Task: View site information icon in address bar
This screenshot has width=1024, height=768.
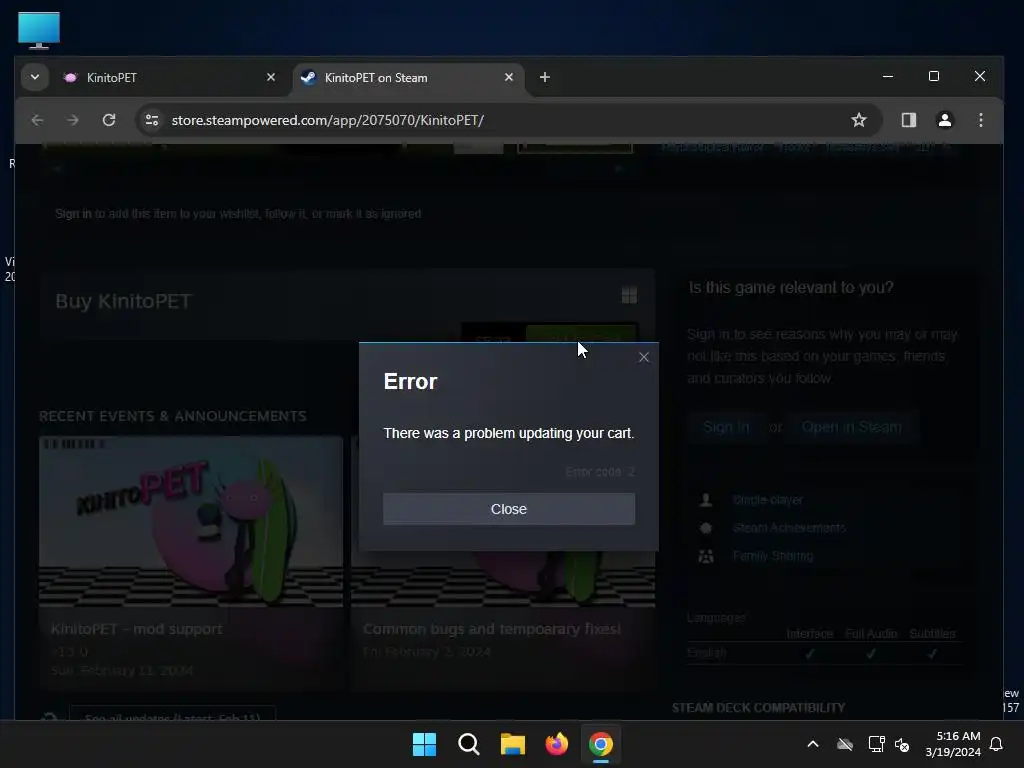Action: tap(152, 120)
